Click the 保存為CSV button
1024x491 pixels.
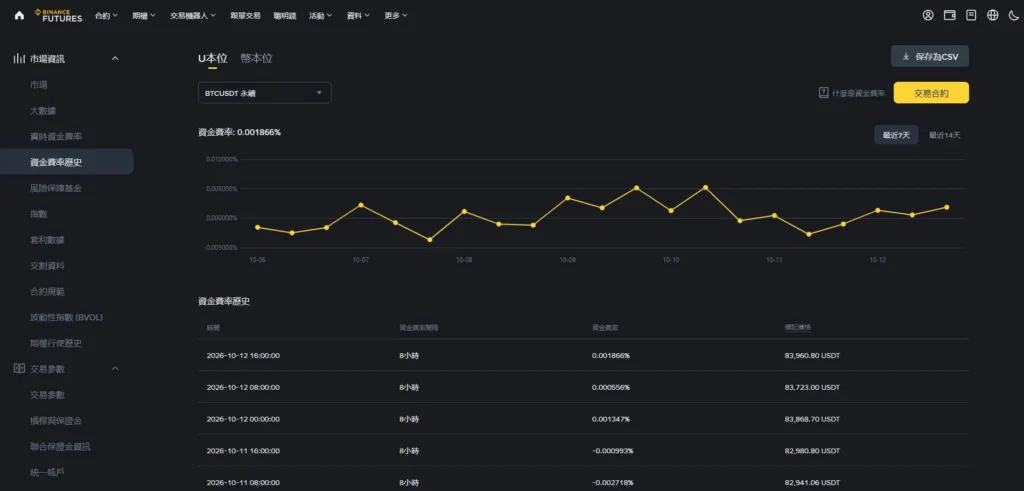coord(929,57)
